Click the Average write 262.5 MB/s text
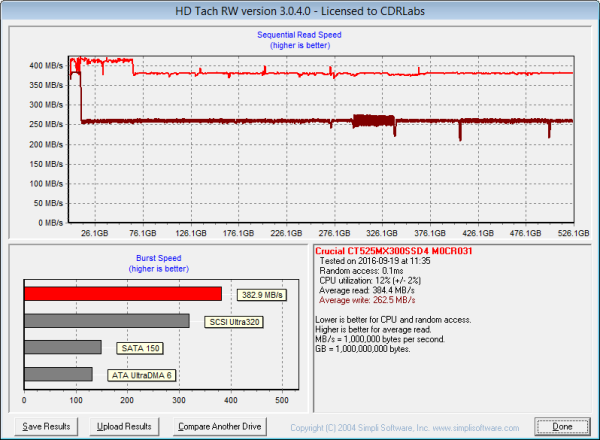600x440 pixels. 365,299
